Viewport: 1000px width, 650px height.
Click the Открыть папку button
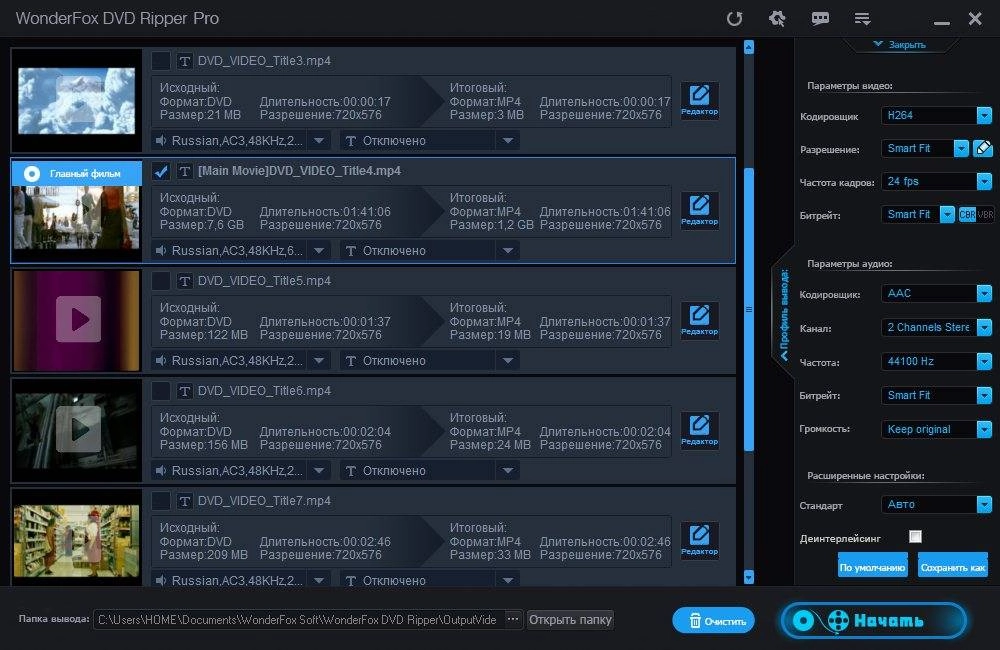click(570, 619)
